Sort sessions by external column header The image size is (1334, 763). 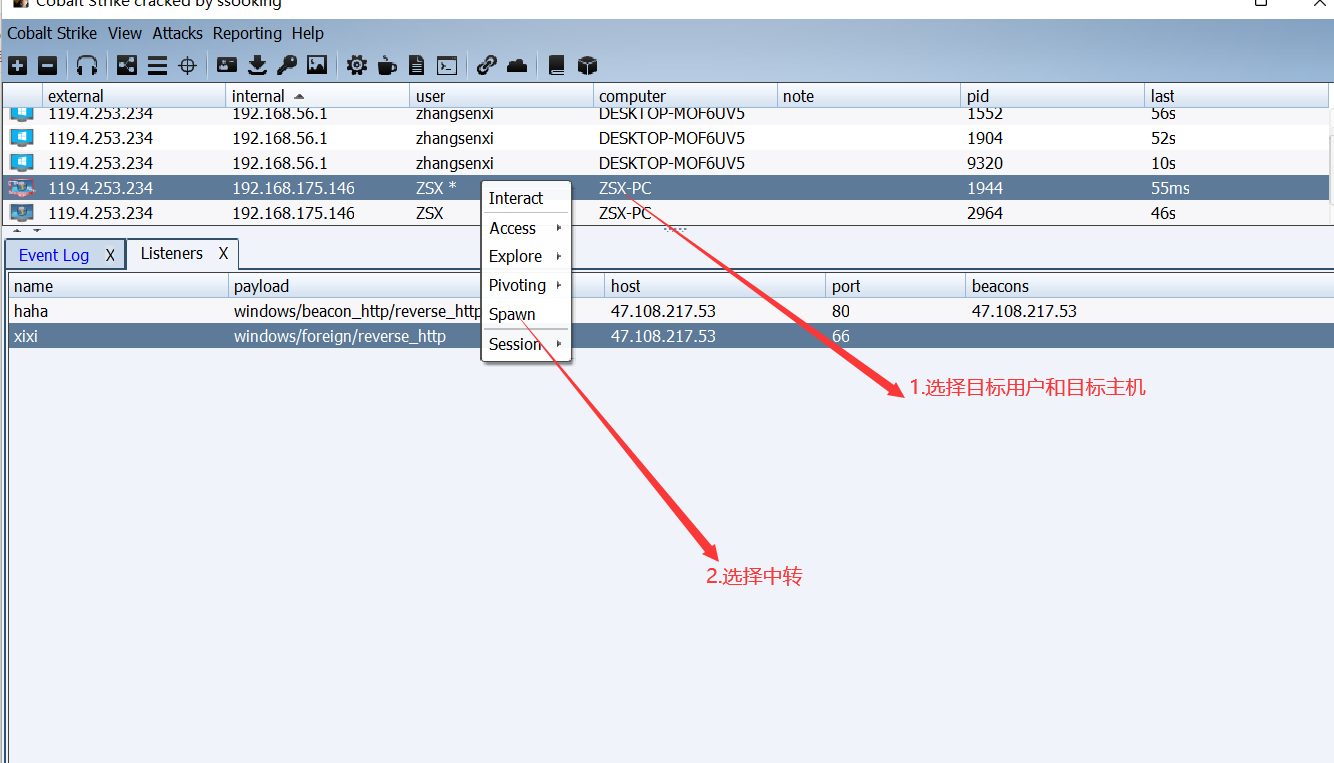(134, 96)
